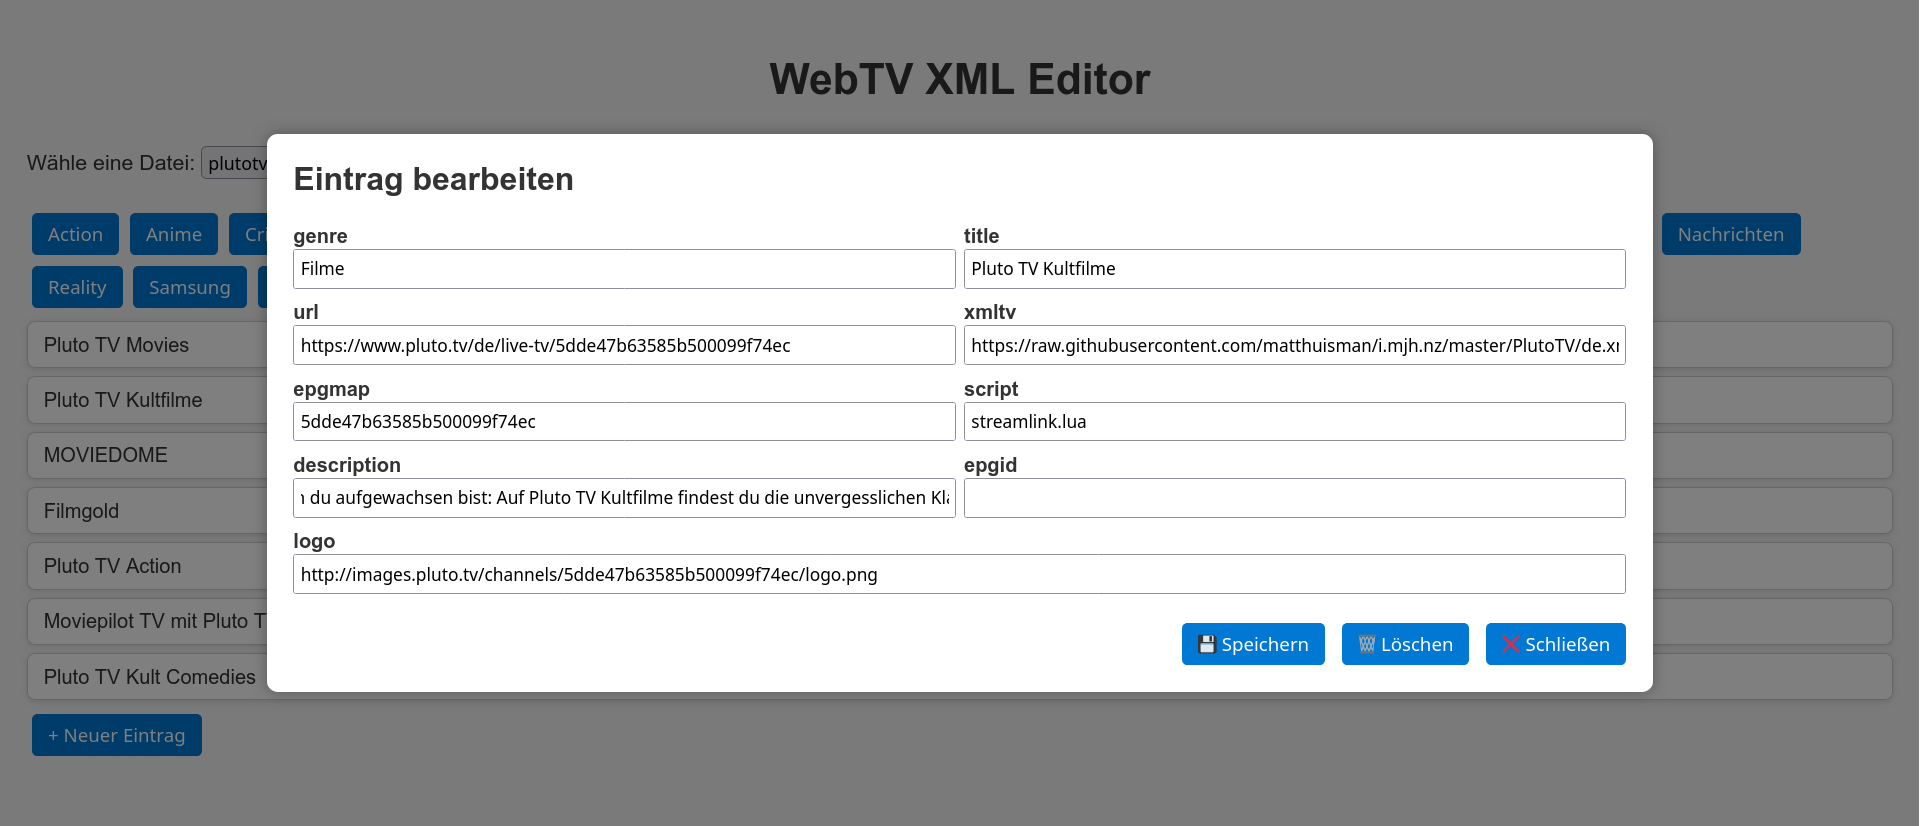1920x826 pixels.
Task: Select the epgmap input field
Action: point(623,422)
